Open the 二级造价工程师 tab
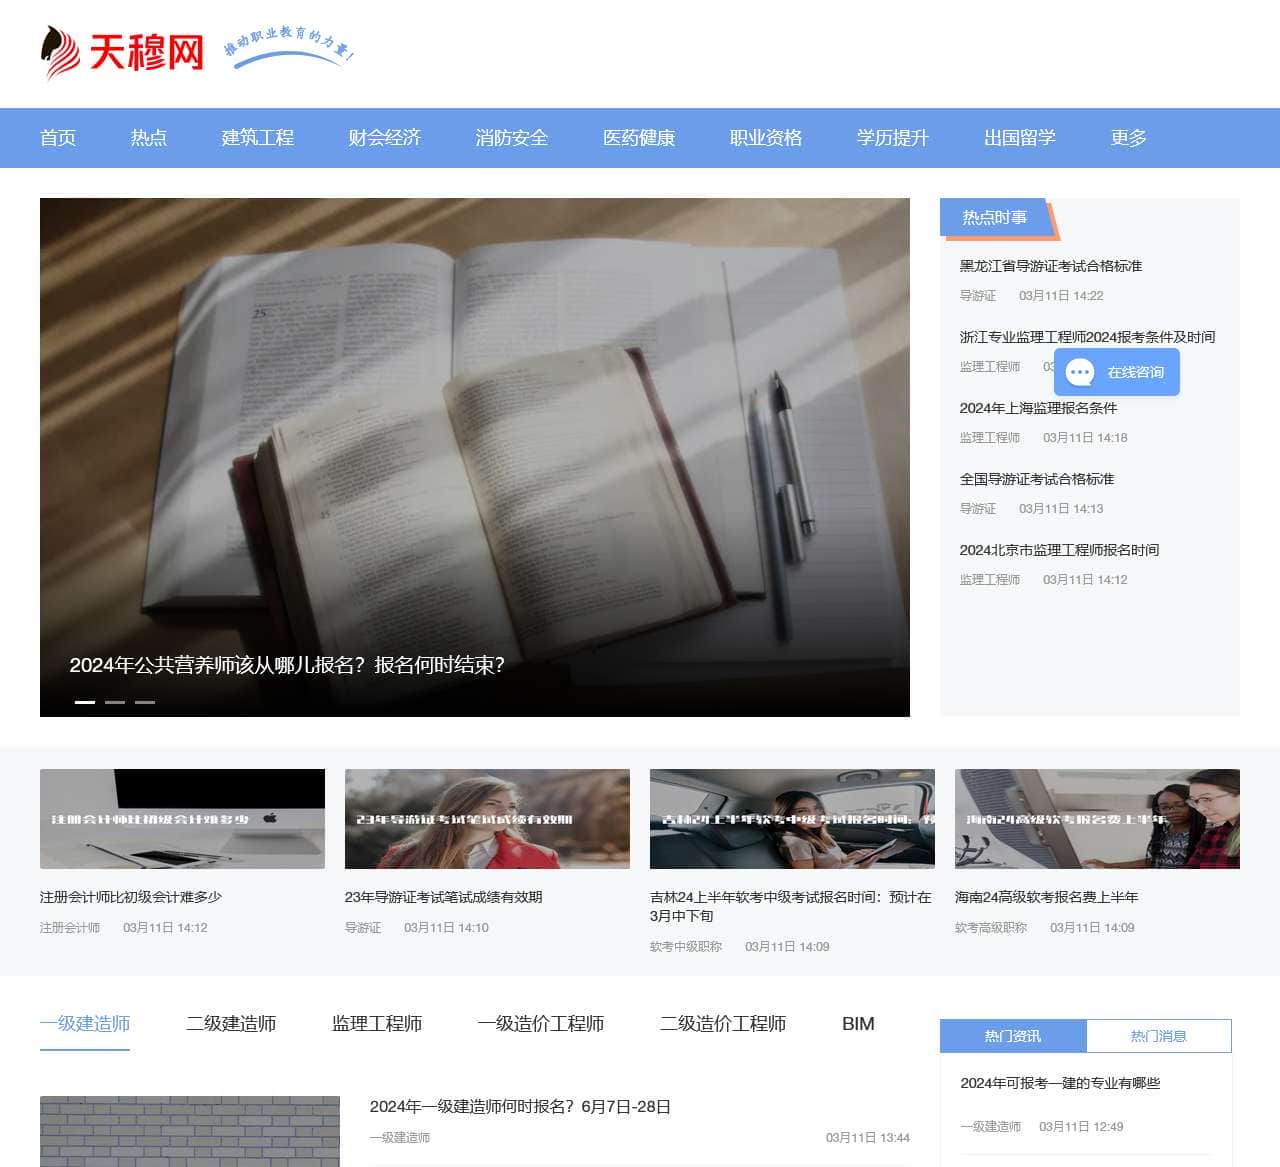Viewport: 1280px width, 1167px height. pos(723,1024)
